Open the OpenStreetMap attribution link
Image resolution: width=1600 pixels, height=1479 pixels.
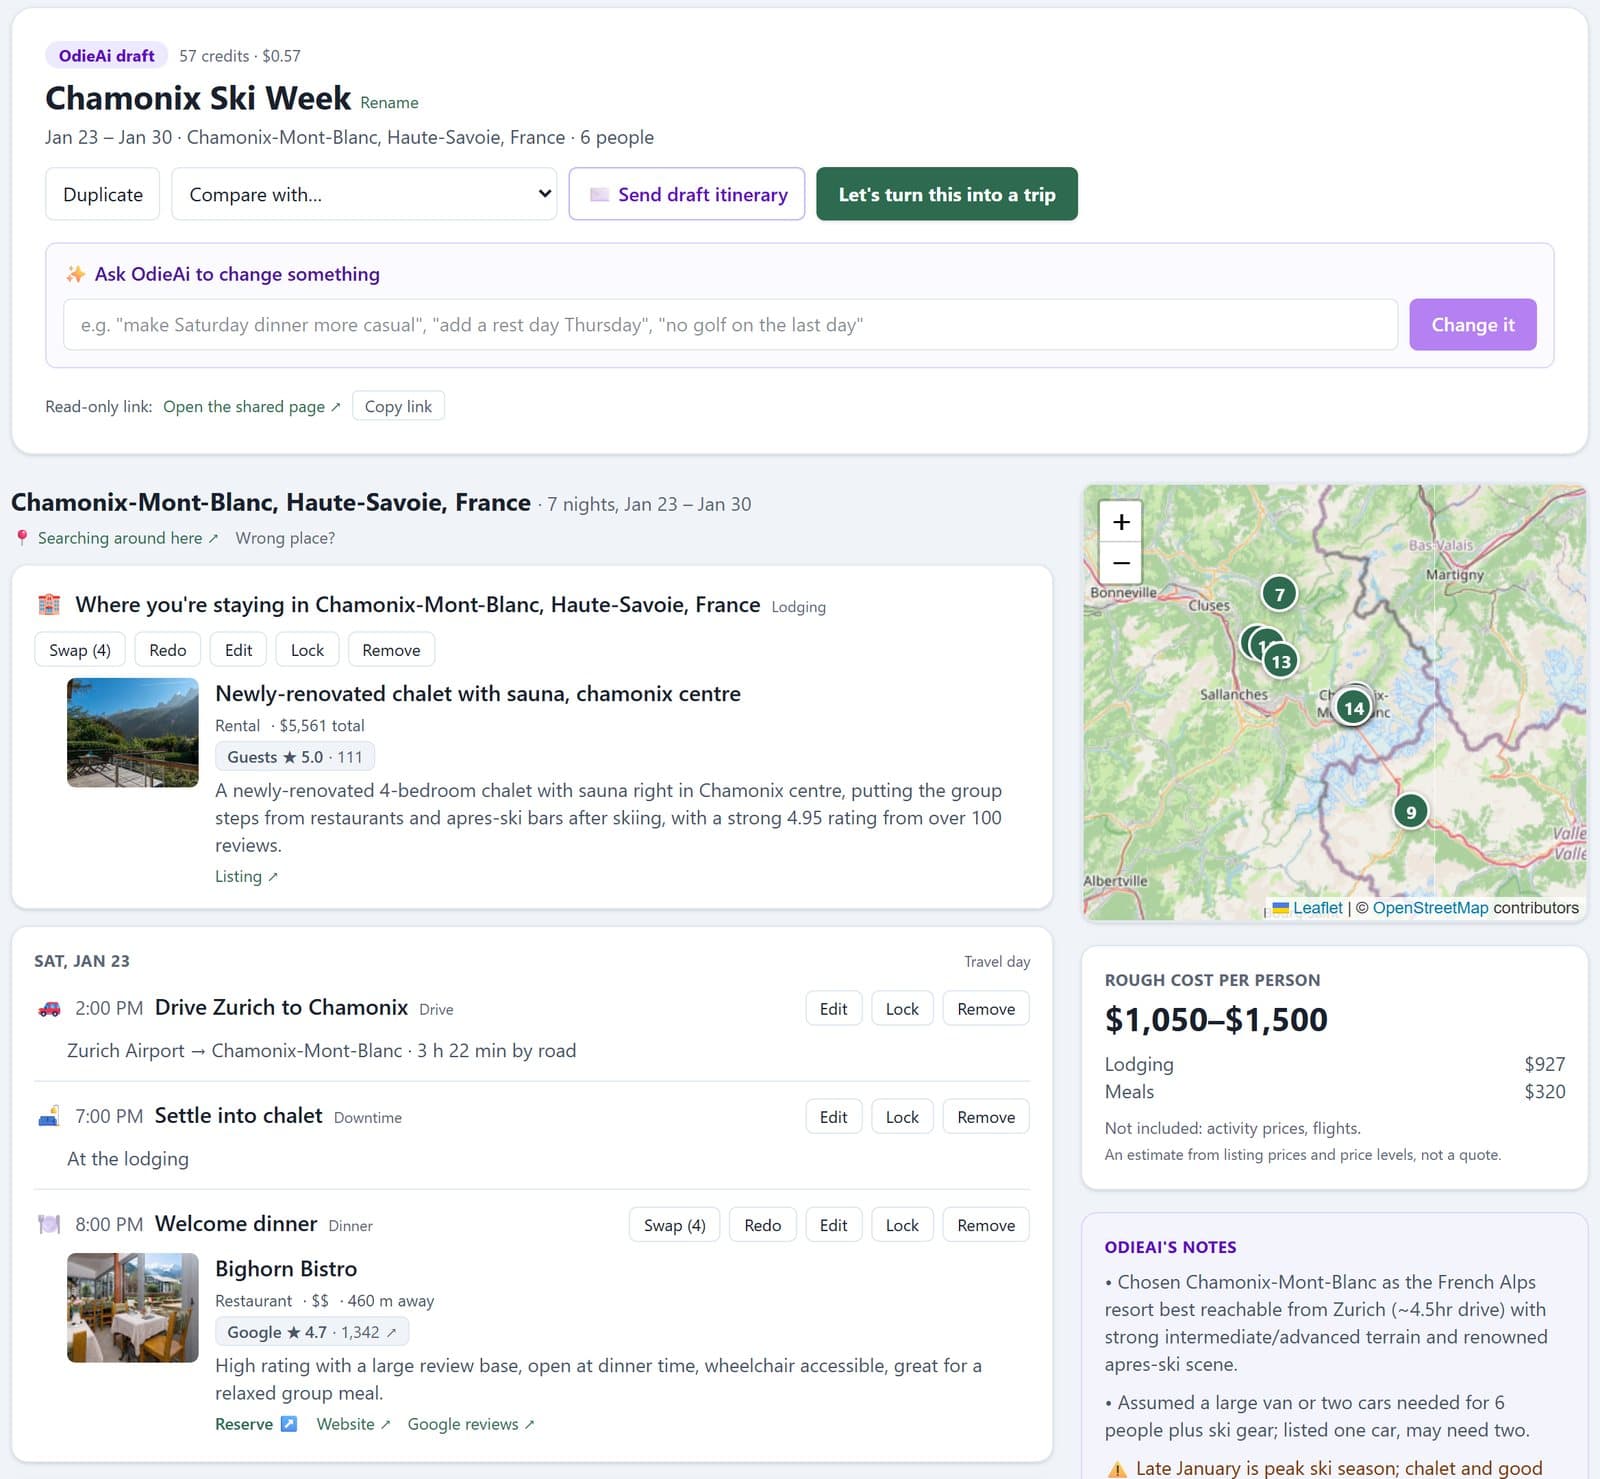(x=1430, y=908)
